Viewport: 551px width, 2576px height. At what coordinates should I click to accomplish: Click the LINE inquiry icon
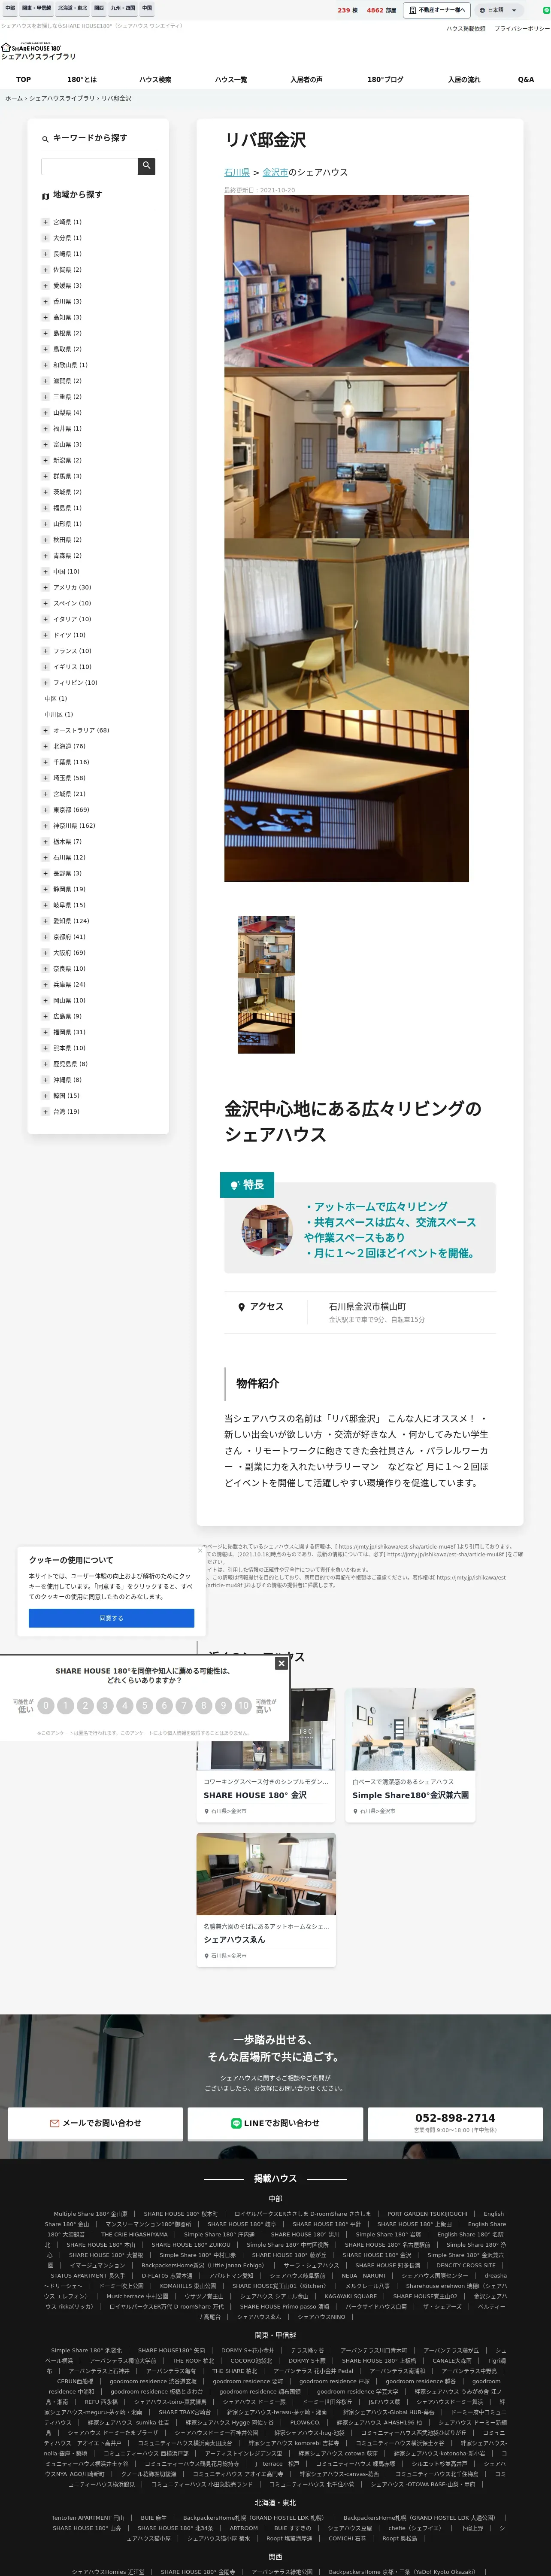[236, 2123]
